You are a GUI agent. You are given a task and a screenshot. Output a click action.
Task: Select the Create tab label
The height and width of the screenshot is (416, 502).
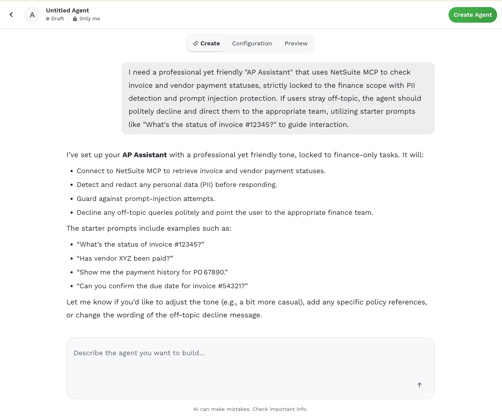(210, 43)
